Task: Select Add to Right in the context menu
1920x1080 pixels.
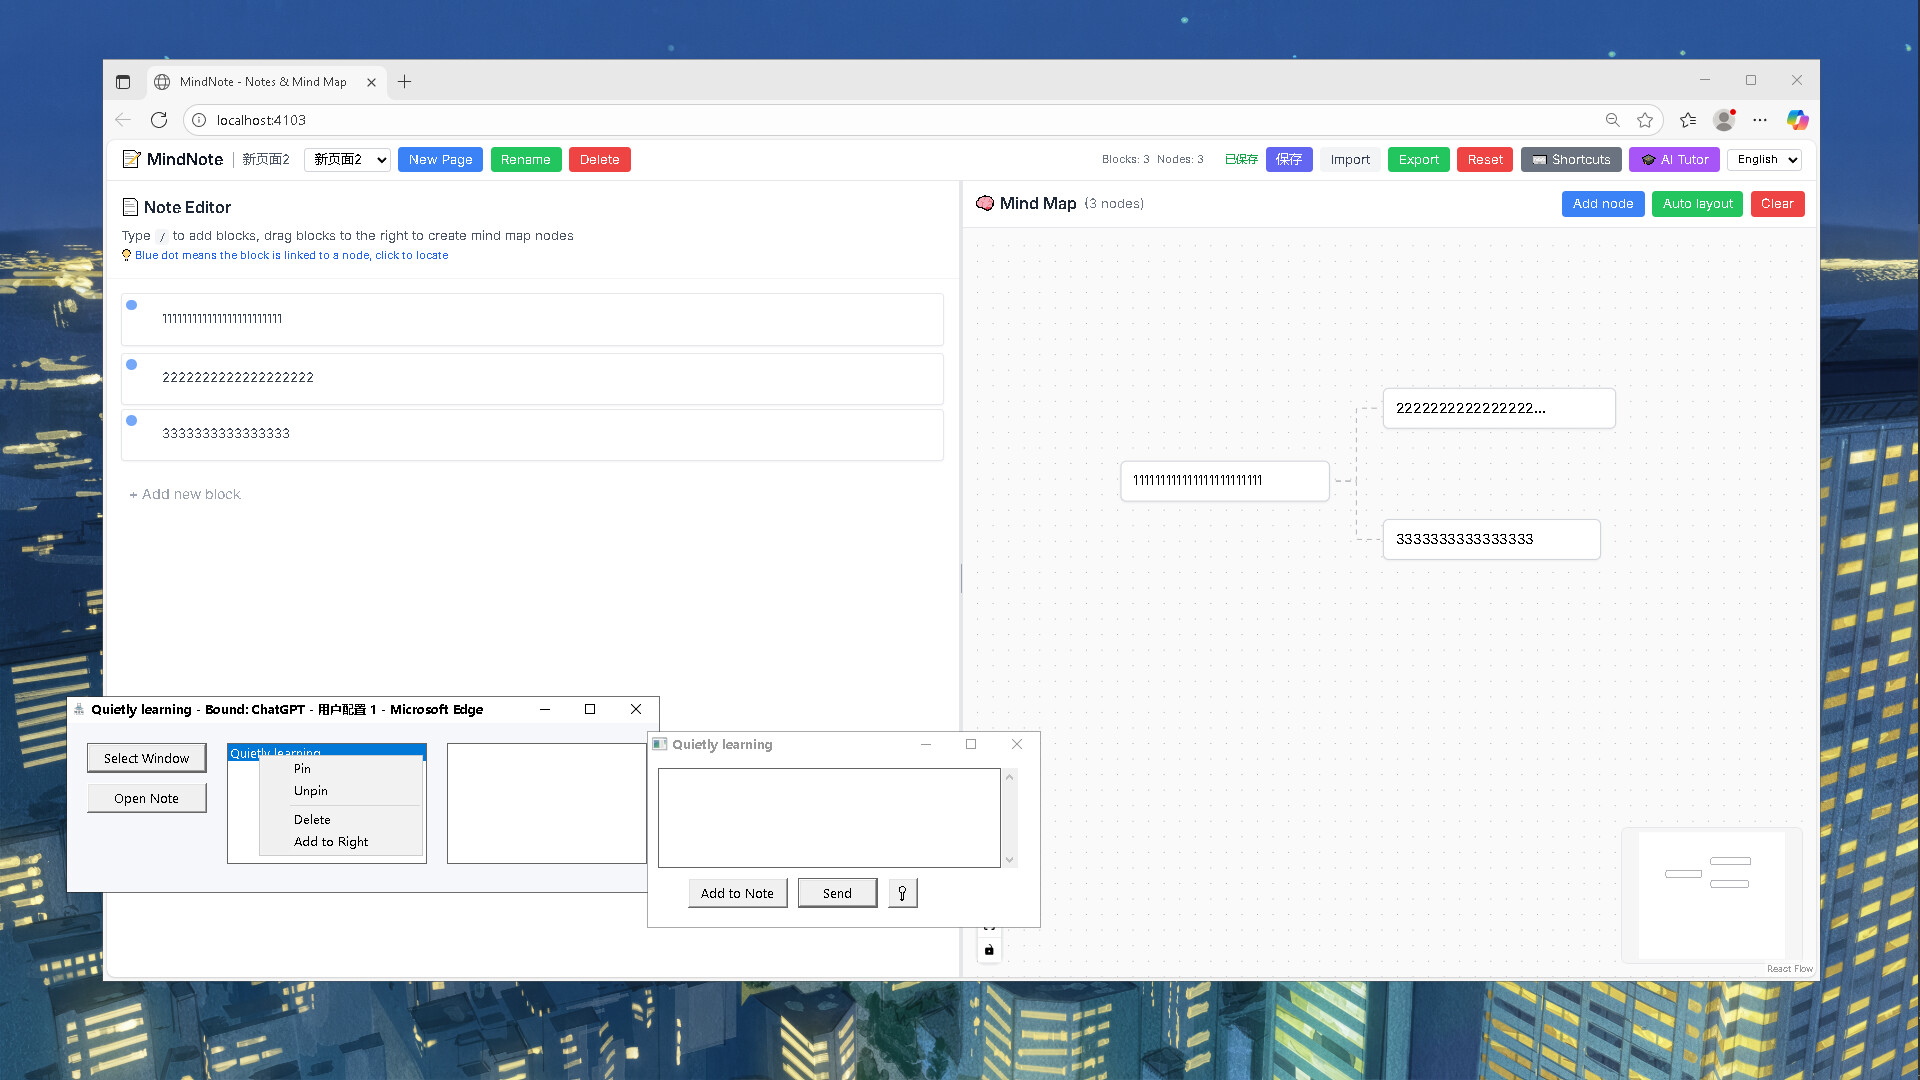Action: click(330, 841)
